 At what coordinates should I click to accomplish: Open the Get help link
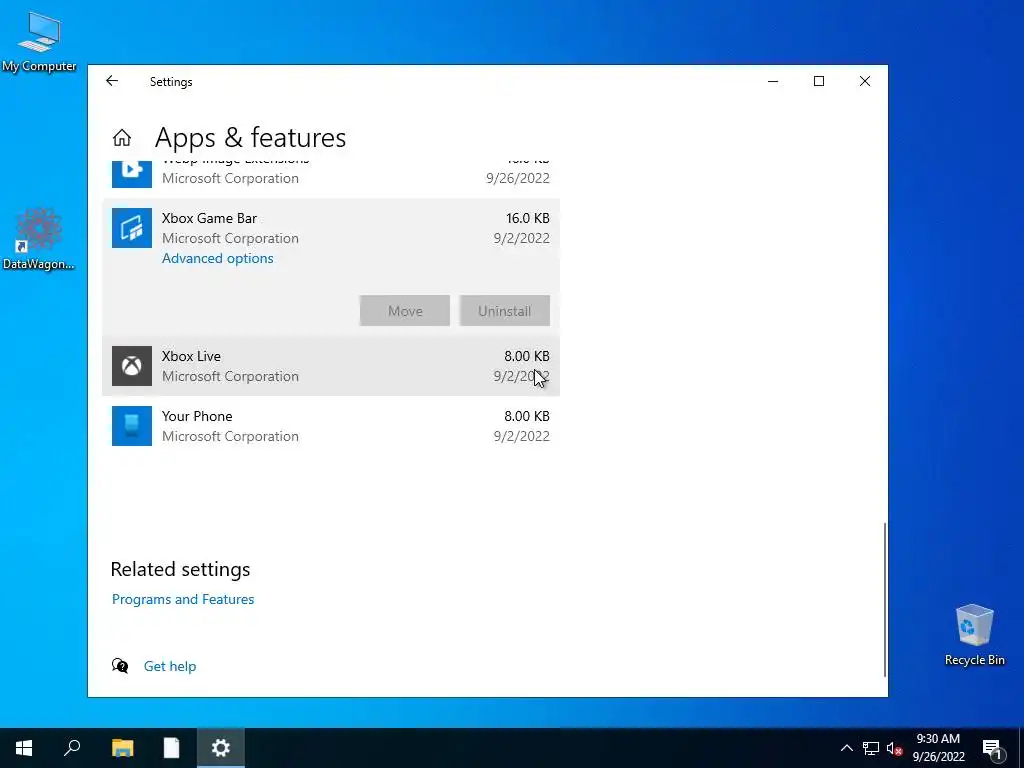(170, 666)
